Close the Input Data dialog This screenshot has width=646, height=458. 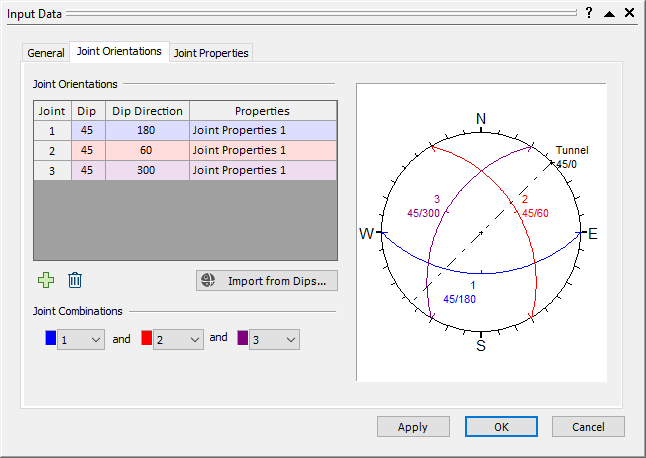point(629,13)
